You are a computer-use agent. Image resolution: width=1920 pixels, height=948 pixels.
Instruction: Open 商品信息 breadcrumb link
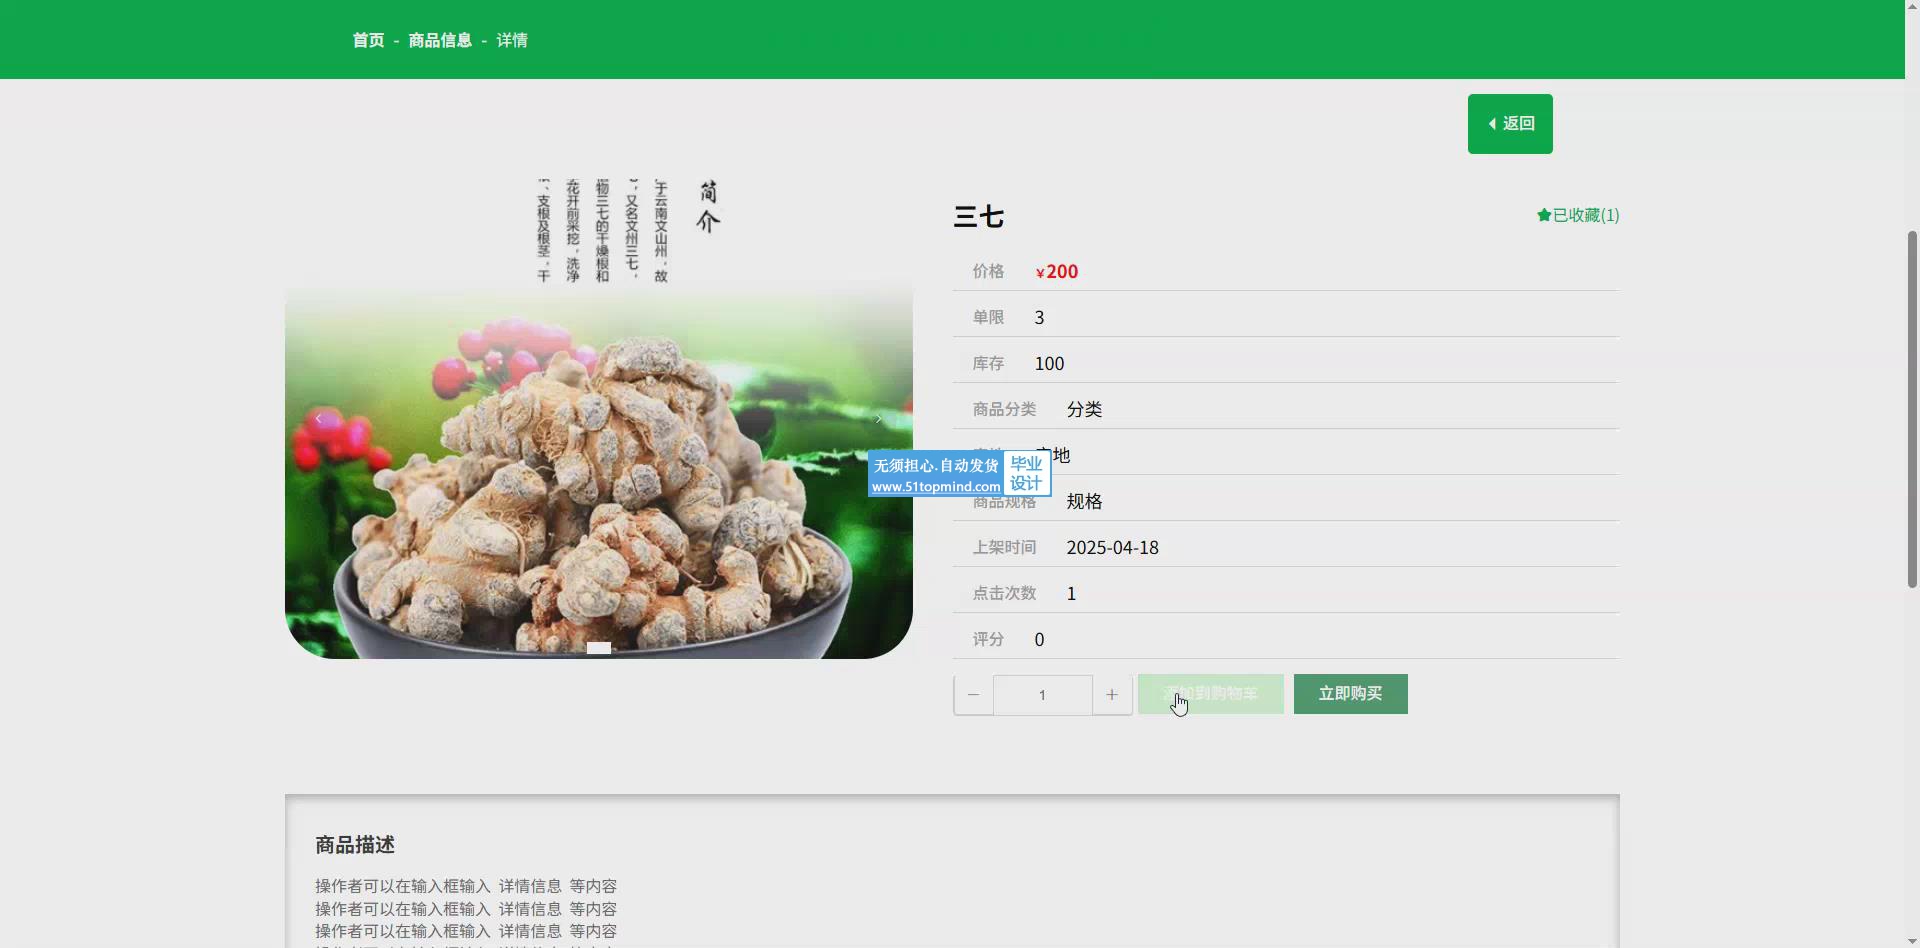point(440,40)
